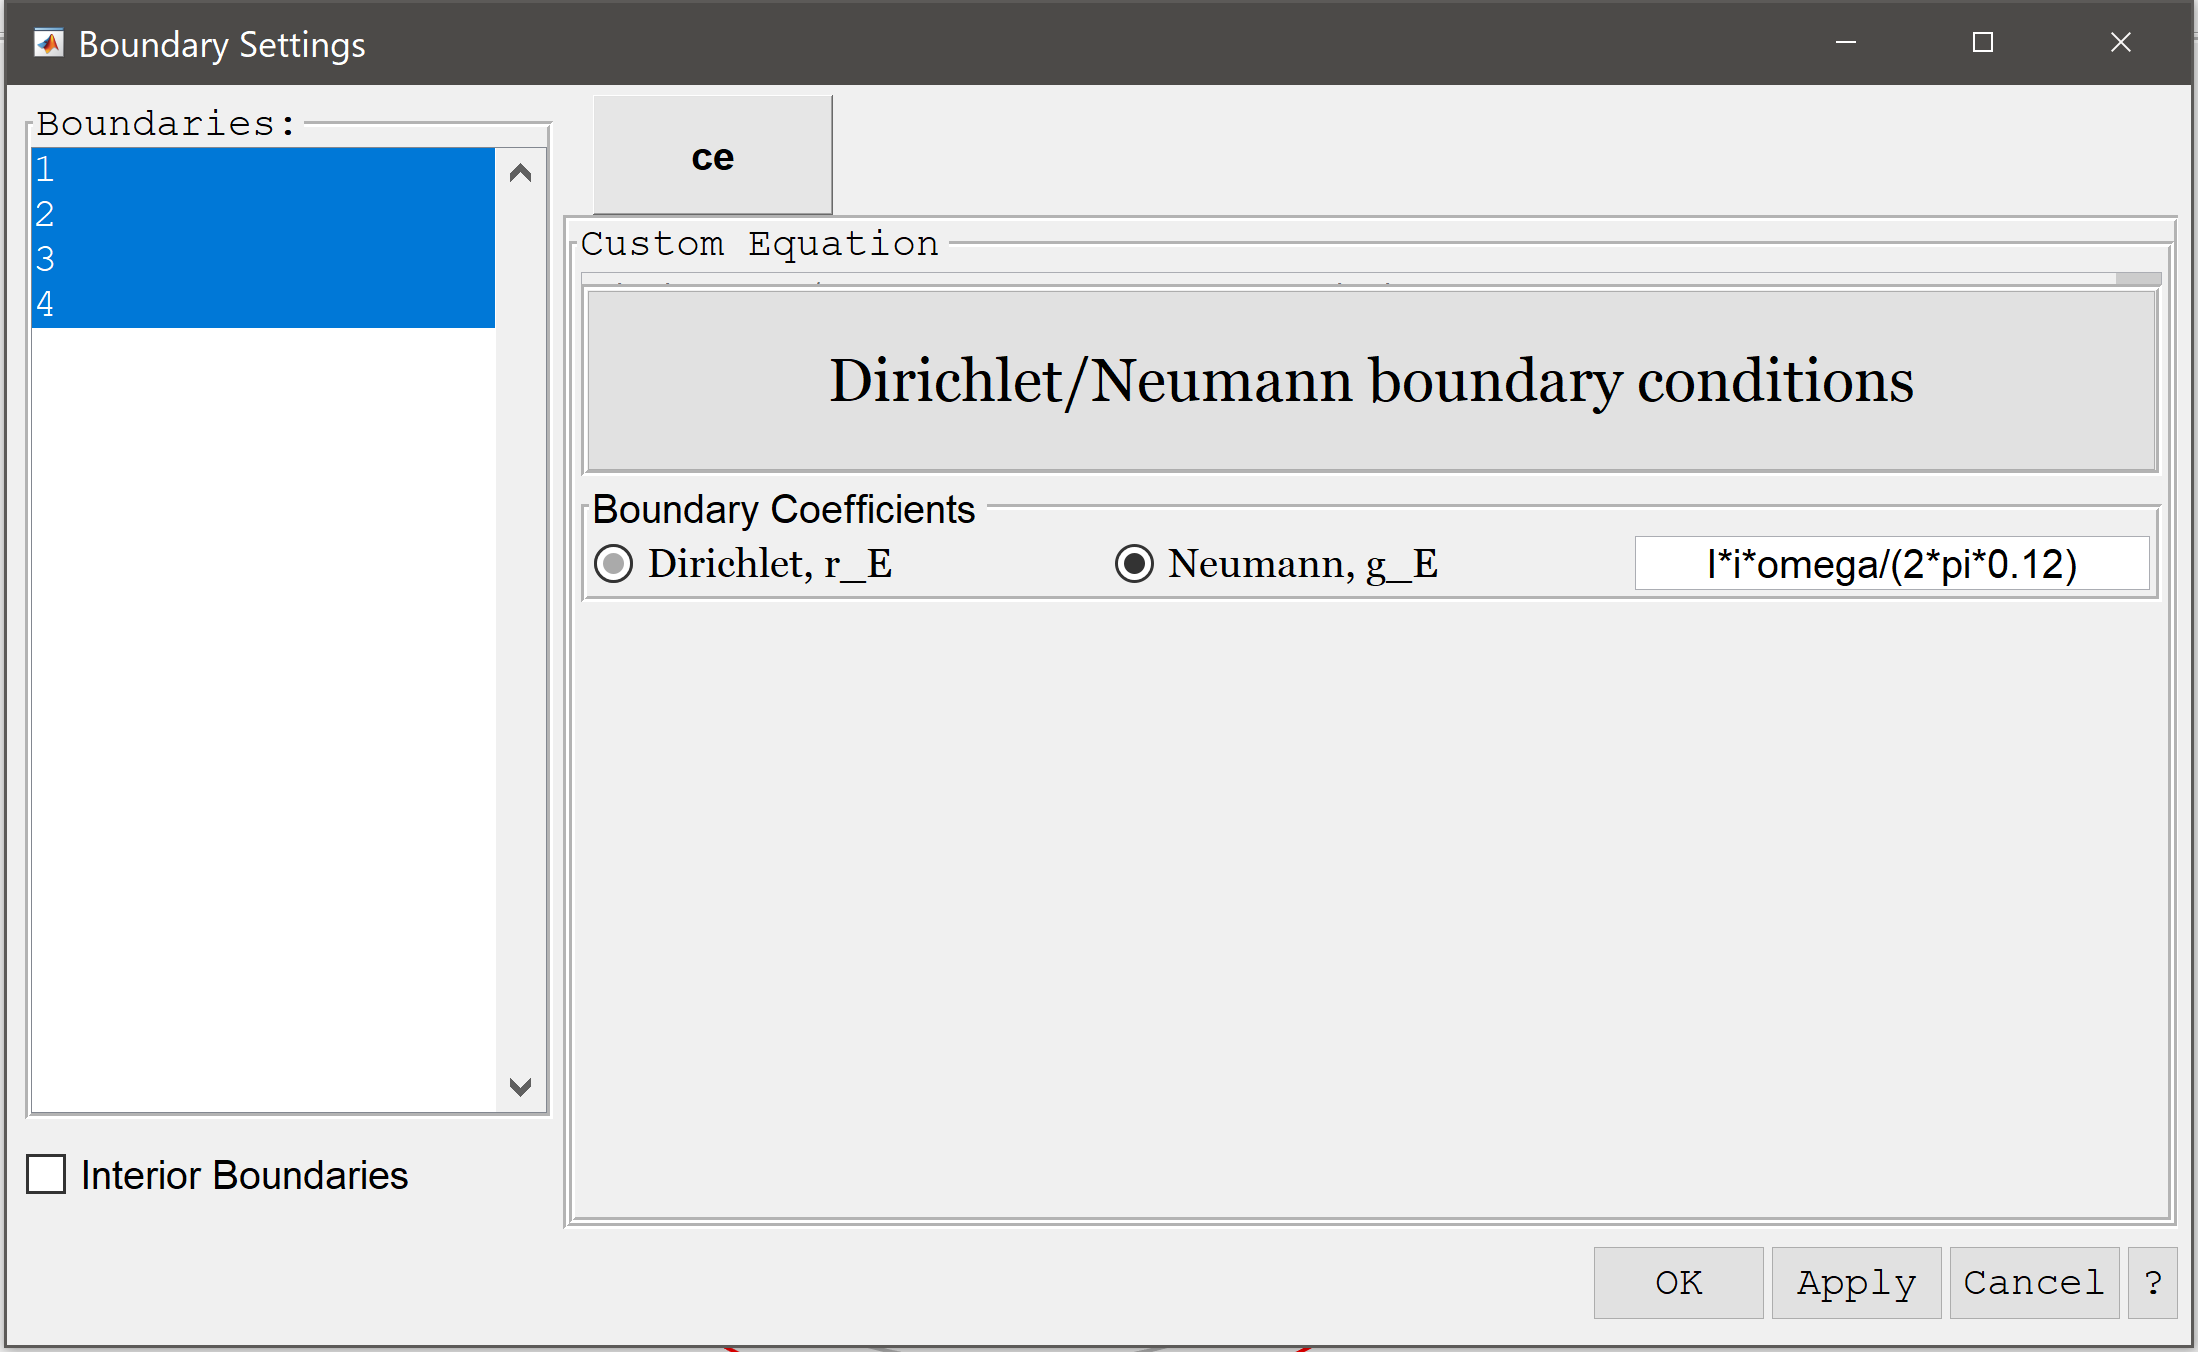Click the Dirichlet/Neumann boundary conditions button
This screenshot has width=2198, height=1352.
pyautogui.click(x=1371, y=381)
